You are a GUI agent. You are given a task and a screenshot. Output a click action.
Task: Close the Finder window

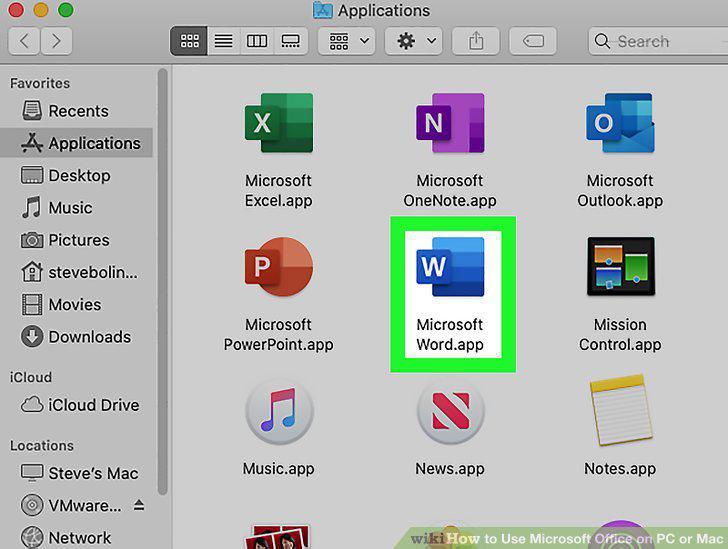(x=16, y=10)
